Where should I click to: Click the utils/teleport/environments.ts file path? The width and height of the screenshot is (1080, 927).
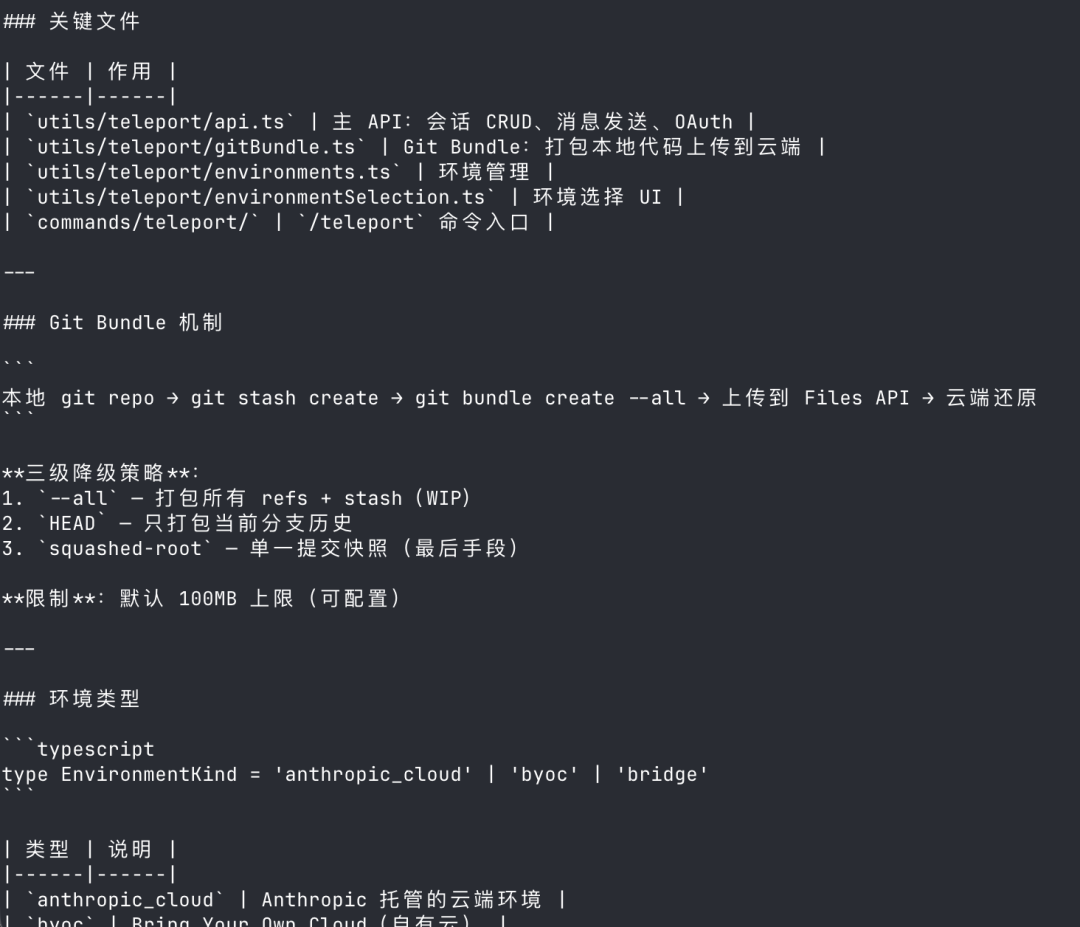point(214,172)
